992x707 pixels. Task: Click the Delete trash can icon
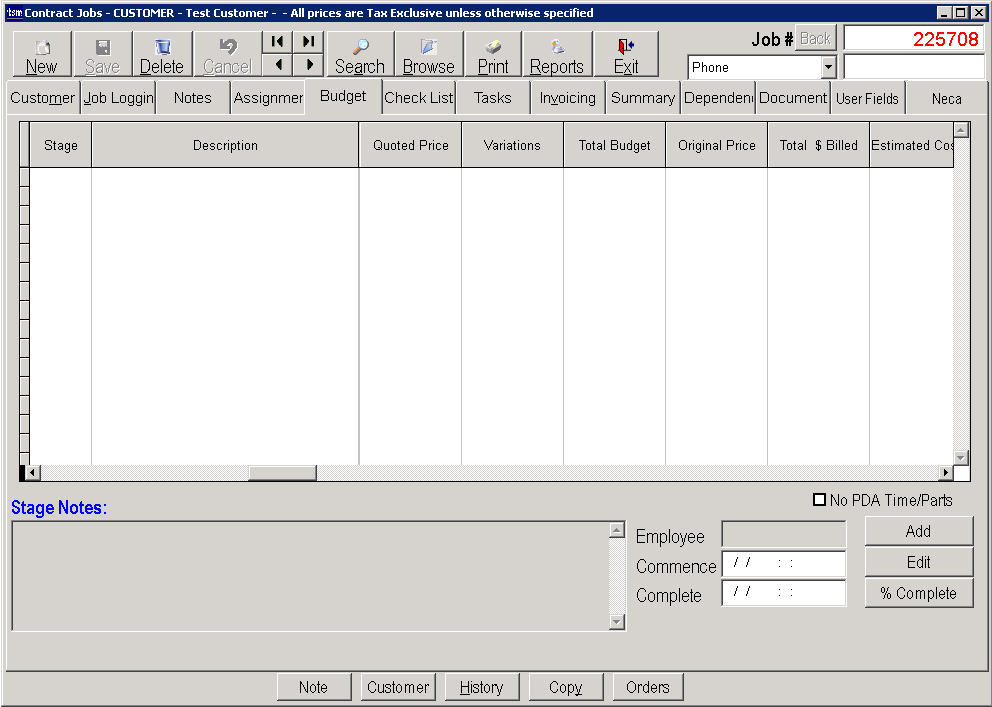point(162,48)
